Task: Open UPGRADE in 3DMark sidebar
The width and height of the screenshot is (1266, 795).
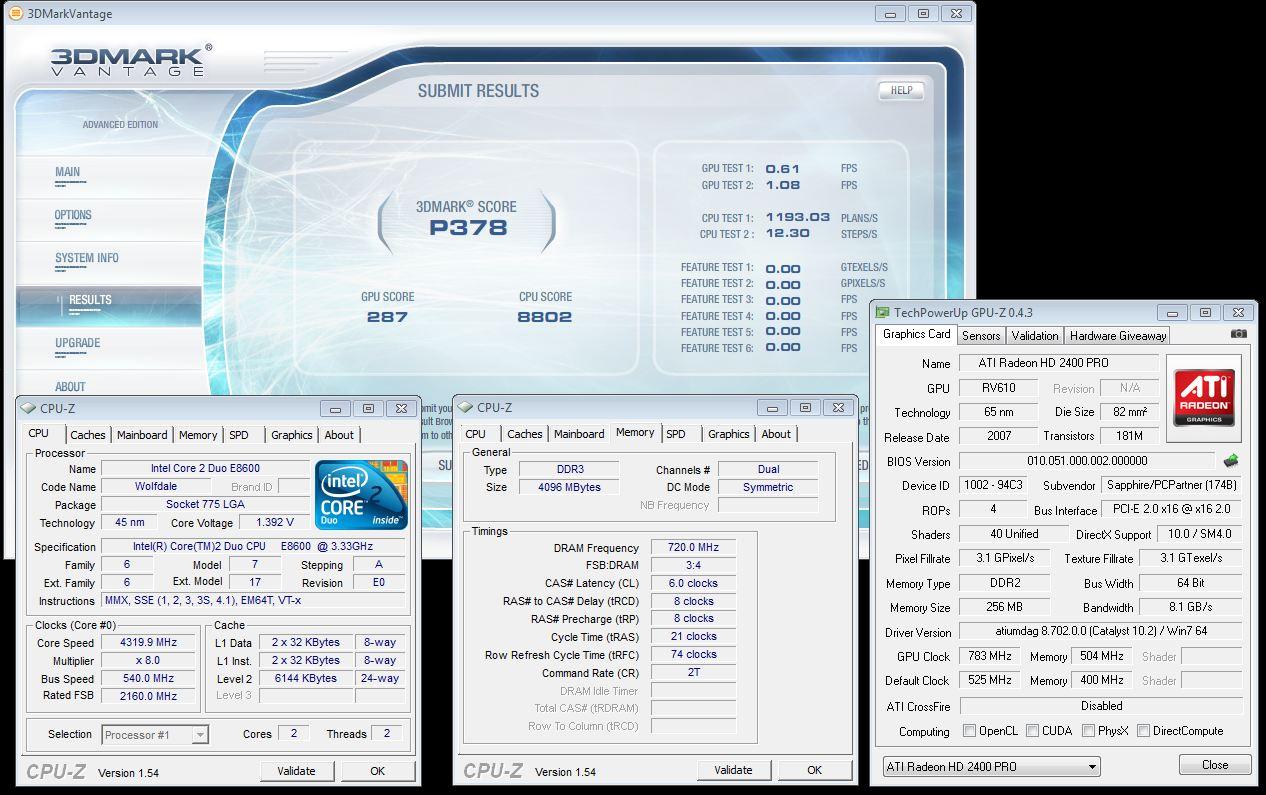Action: coord(78,343)
